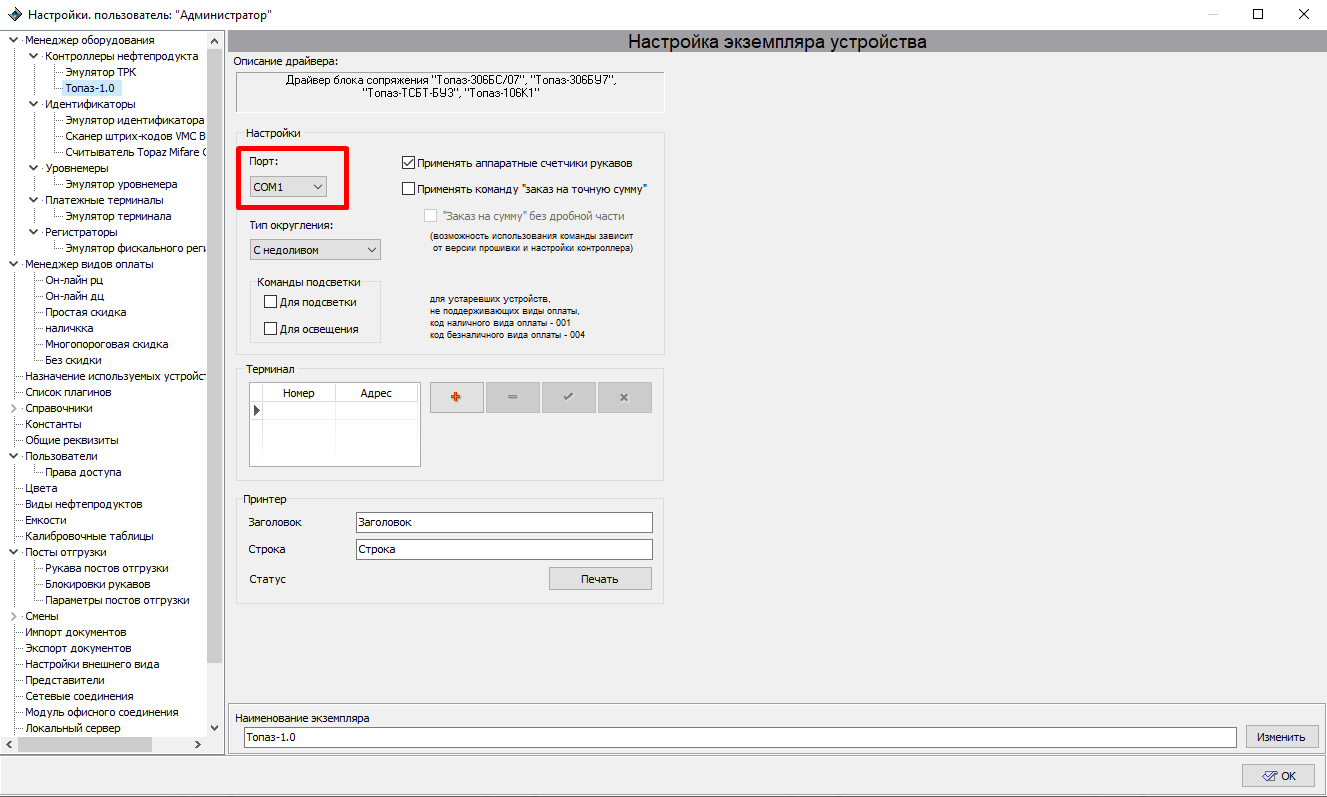Open Простая скидка payment type

(86, 312)
